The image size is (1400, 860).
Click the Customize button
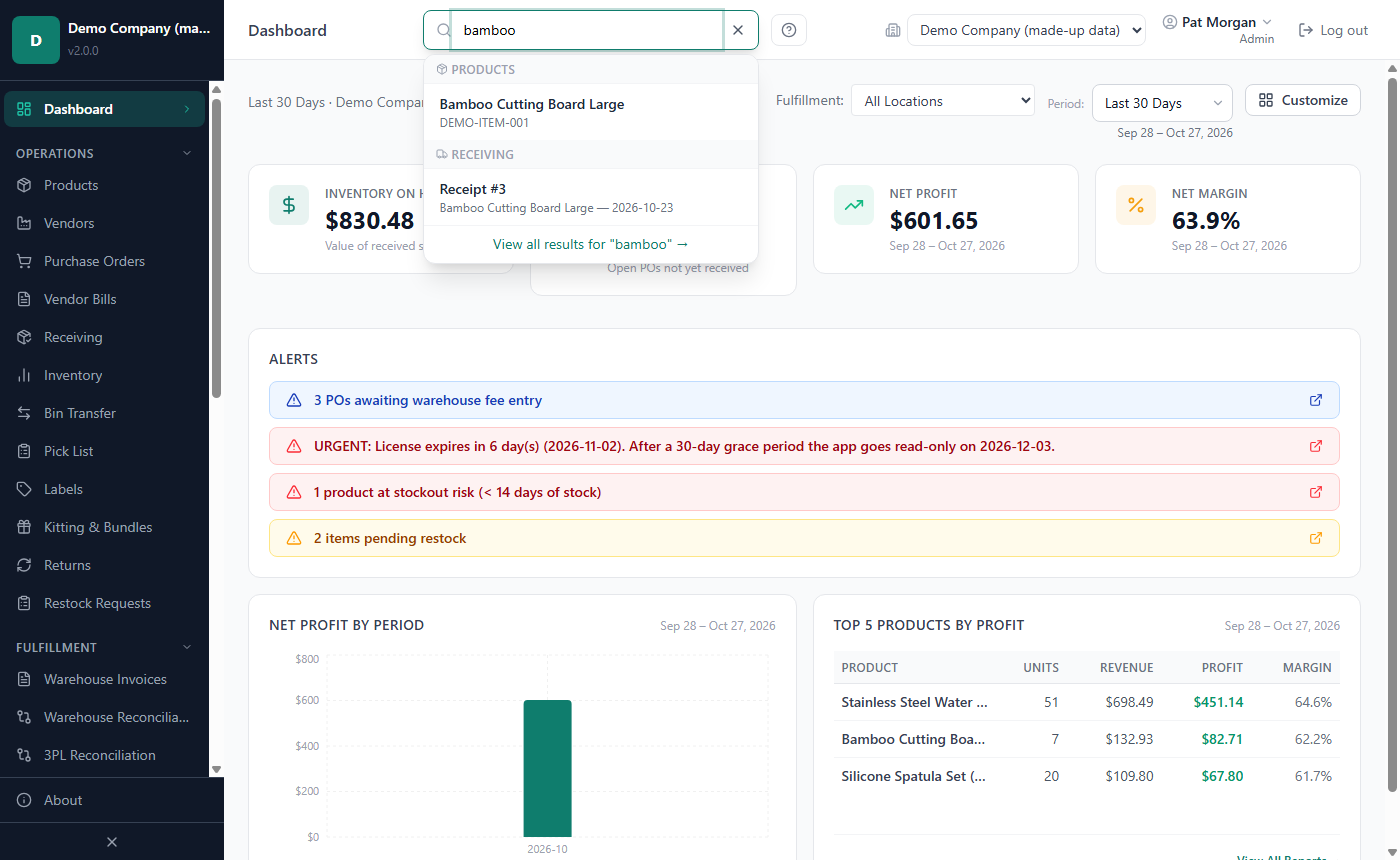tap(1303, 100)
